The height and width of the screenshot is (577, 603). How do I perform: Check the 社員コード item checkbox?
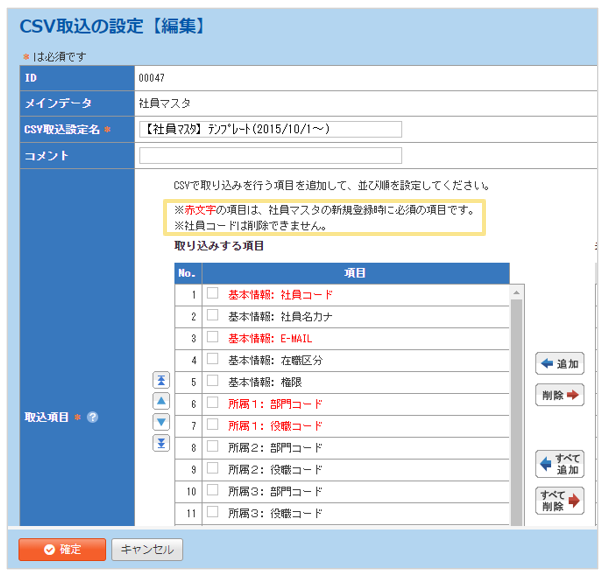[x=212, y=294]
